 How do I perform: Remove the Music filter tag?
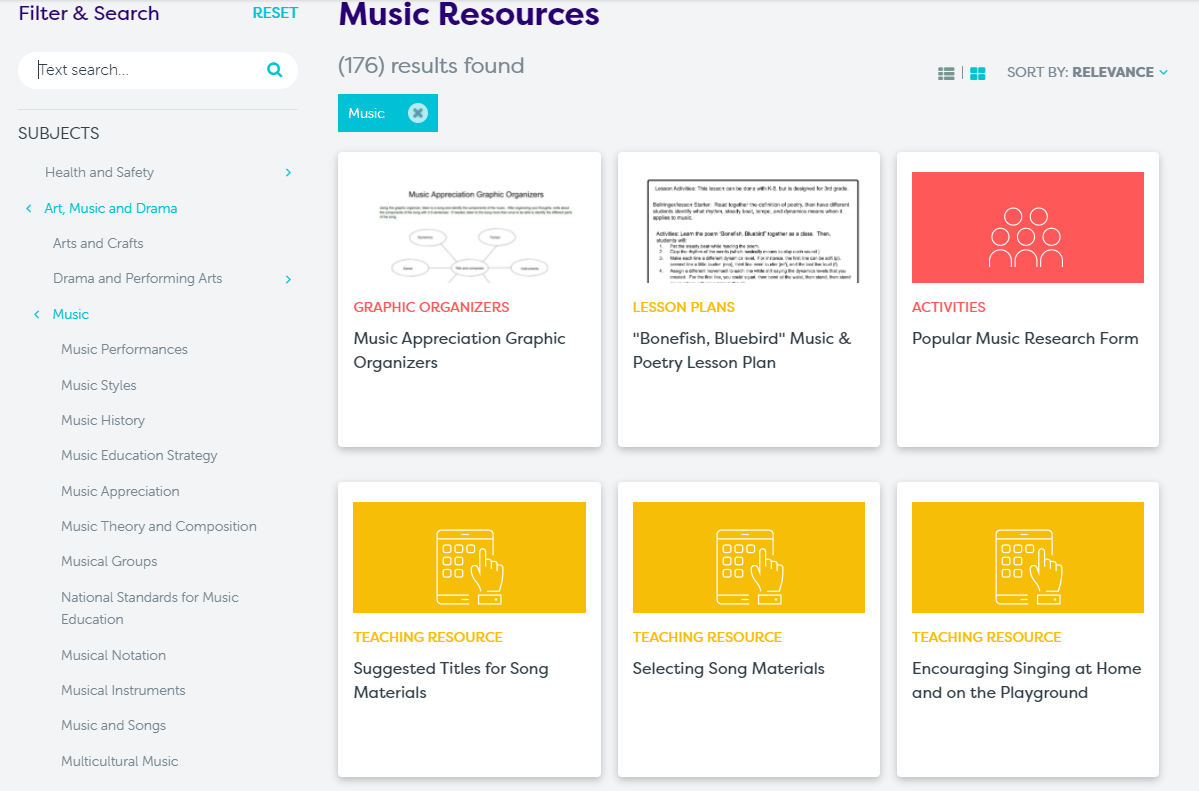coord(418,113)
